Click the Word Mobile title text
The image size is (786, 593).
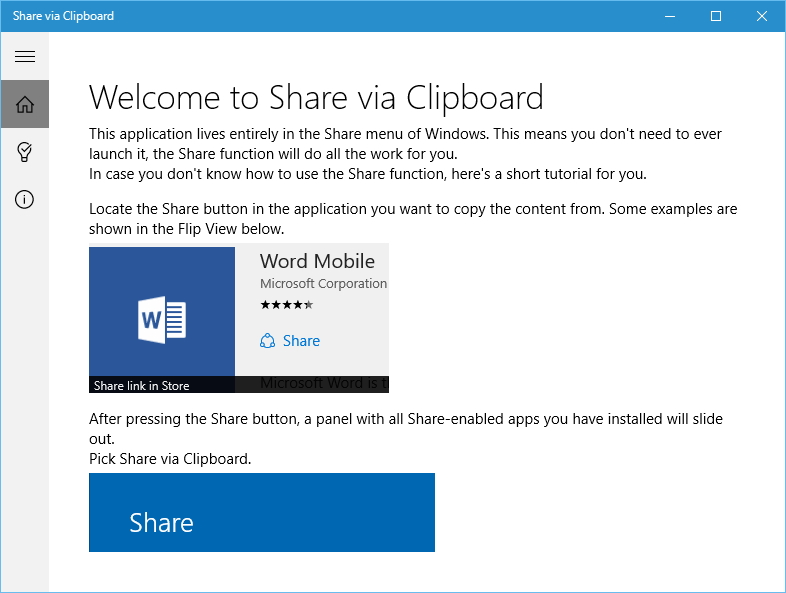pos(317,261)
